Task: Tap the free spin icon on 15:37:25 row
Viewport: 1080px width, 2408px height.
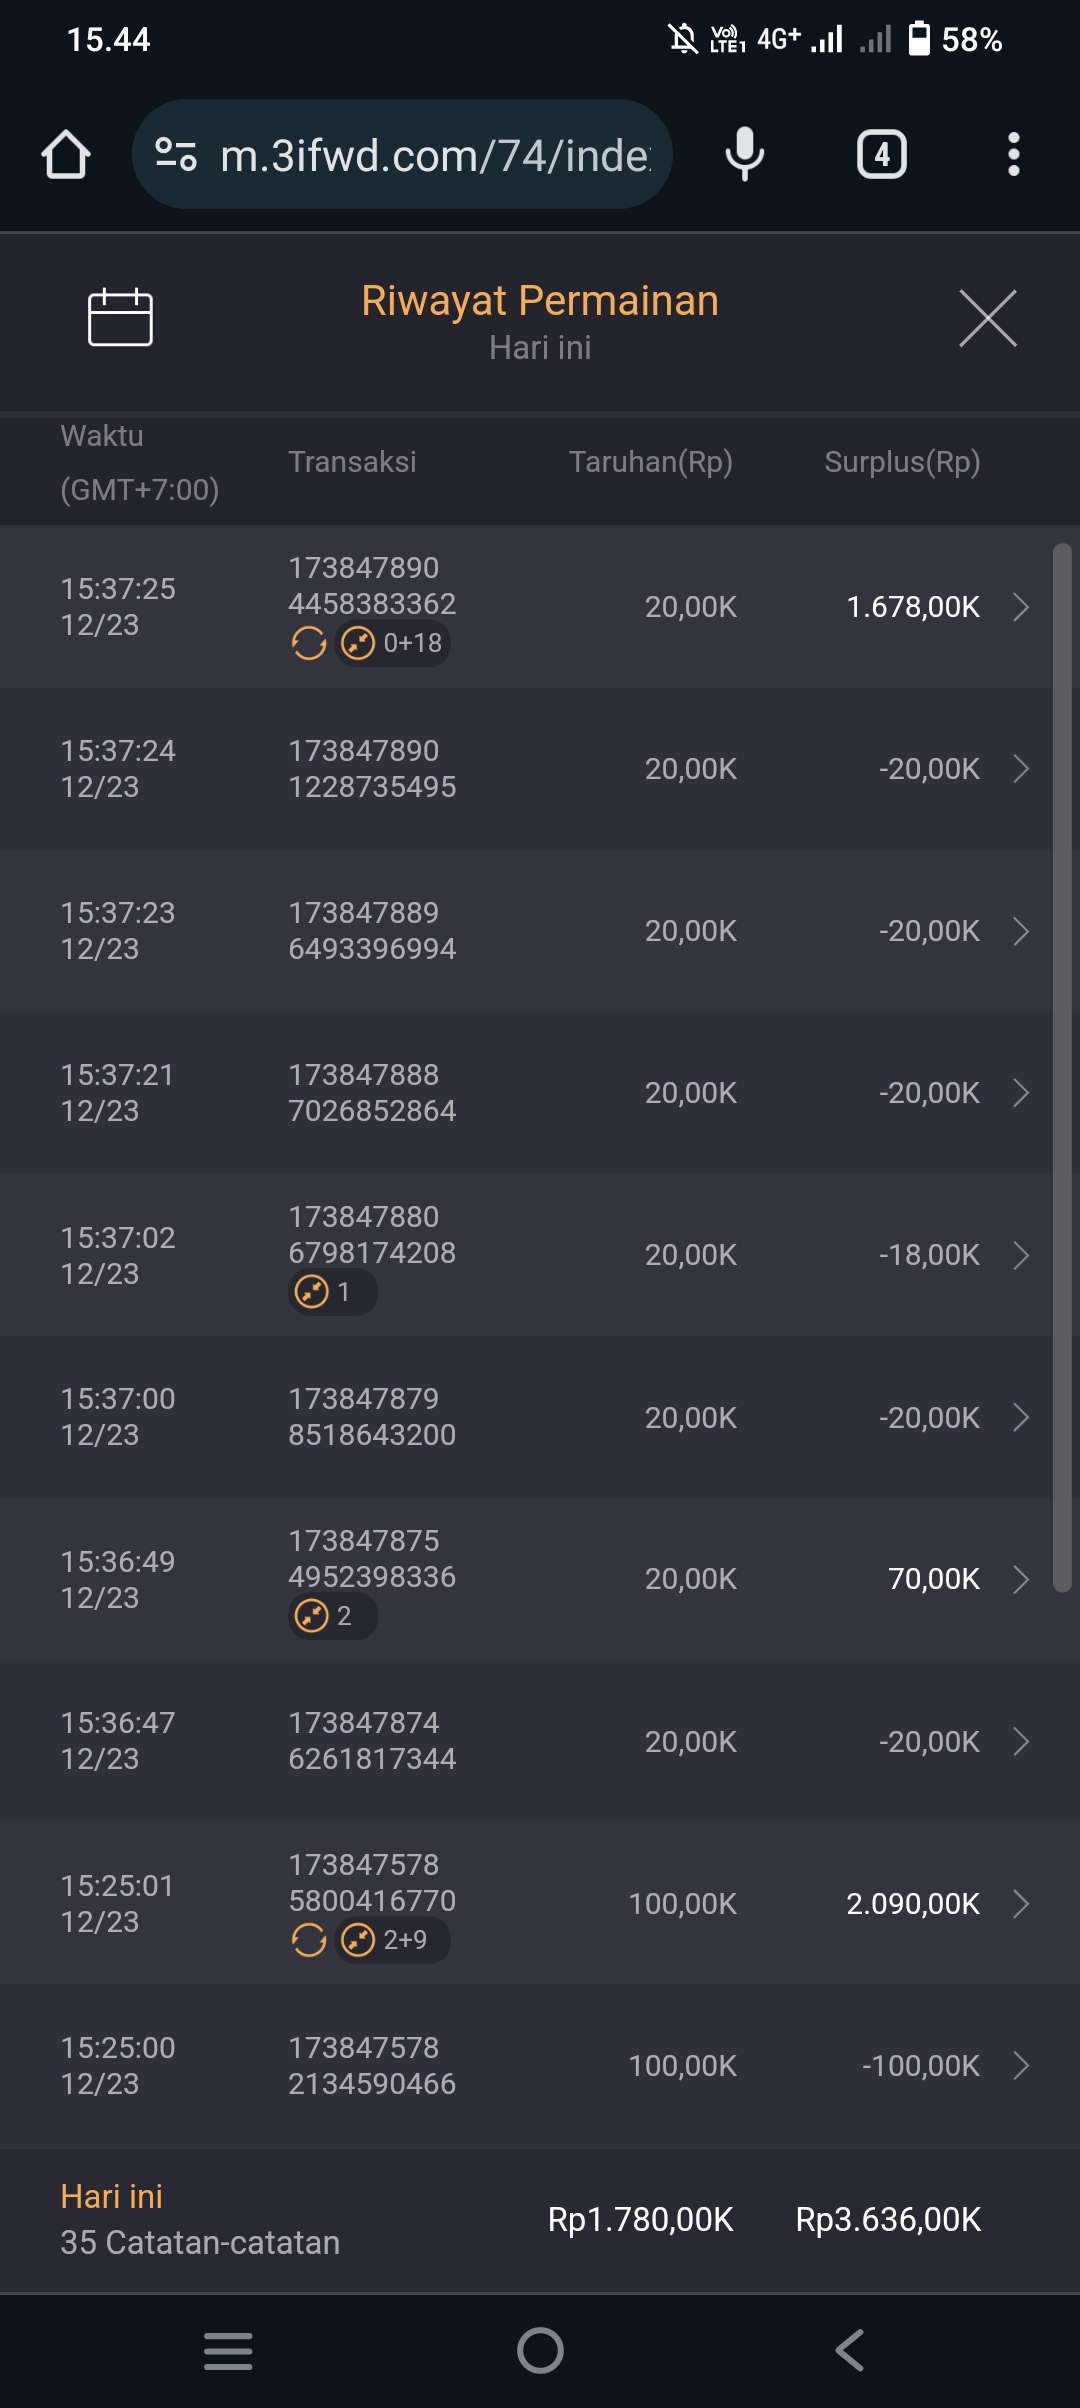Action: pyautogui.click(x=309, y=643)
